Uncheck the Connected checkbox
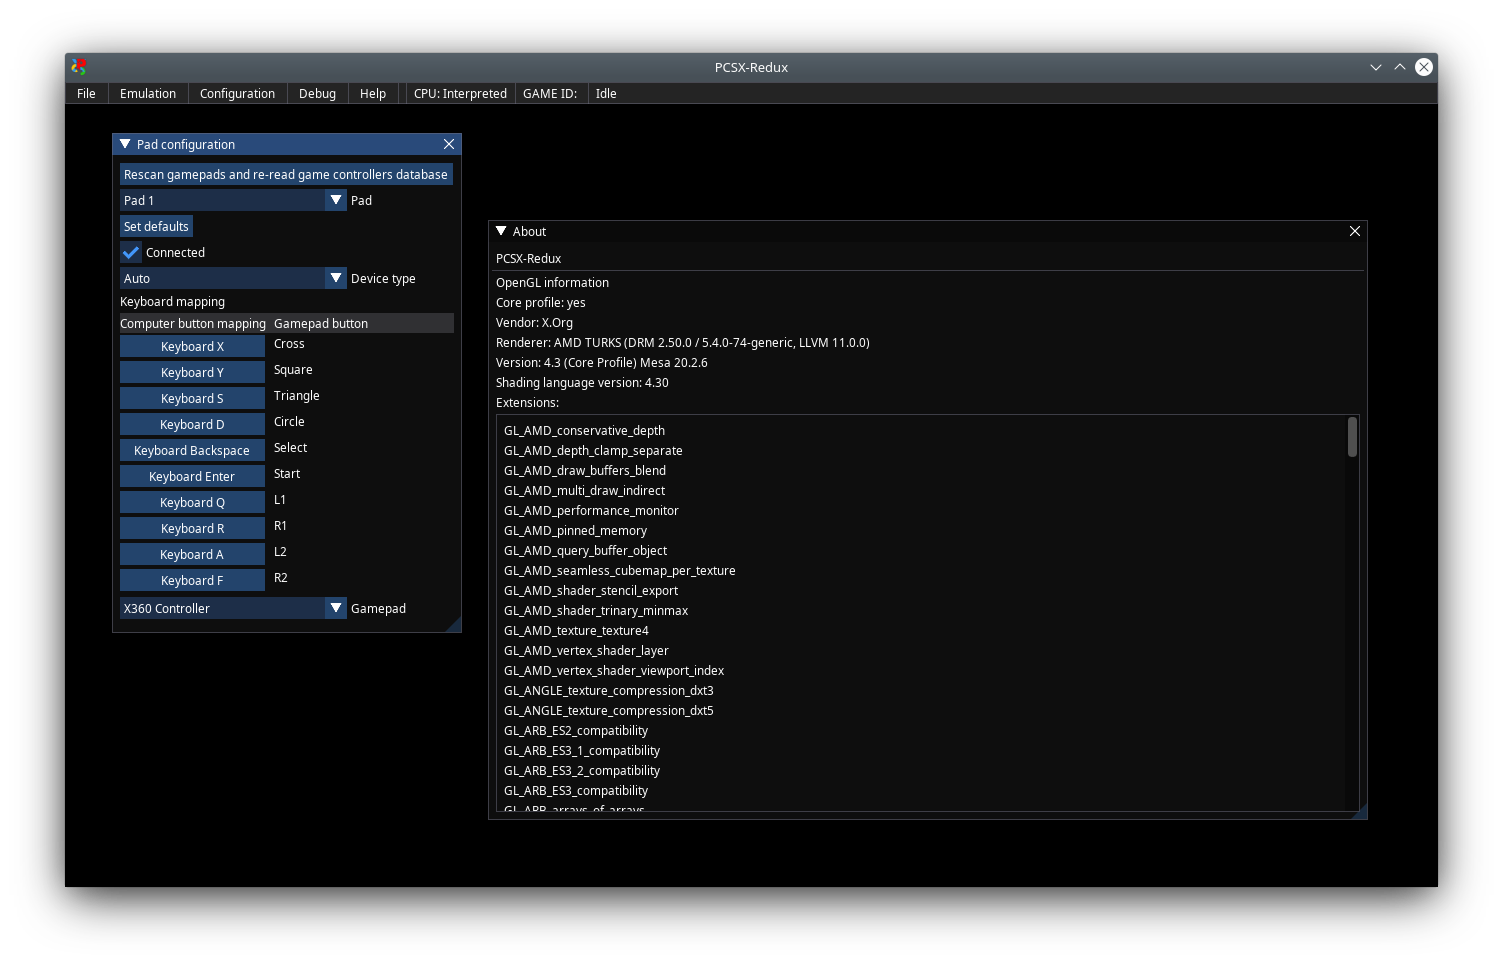1503x964 pixels. (130, 252)
